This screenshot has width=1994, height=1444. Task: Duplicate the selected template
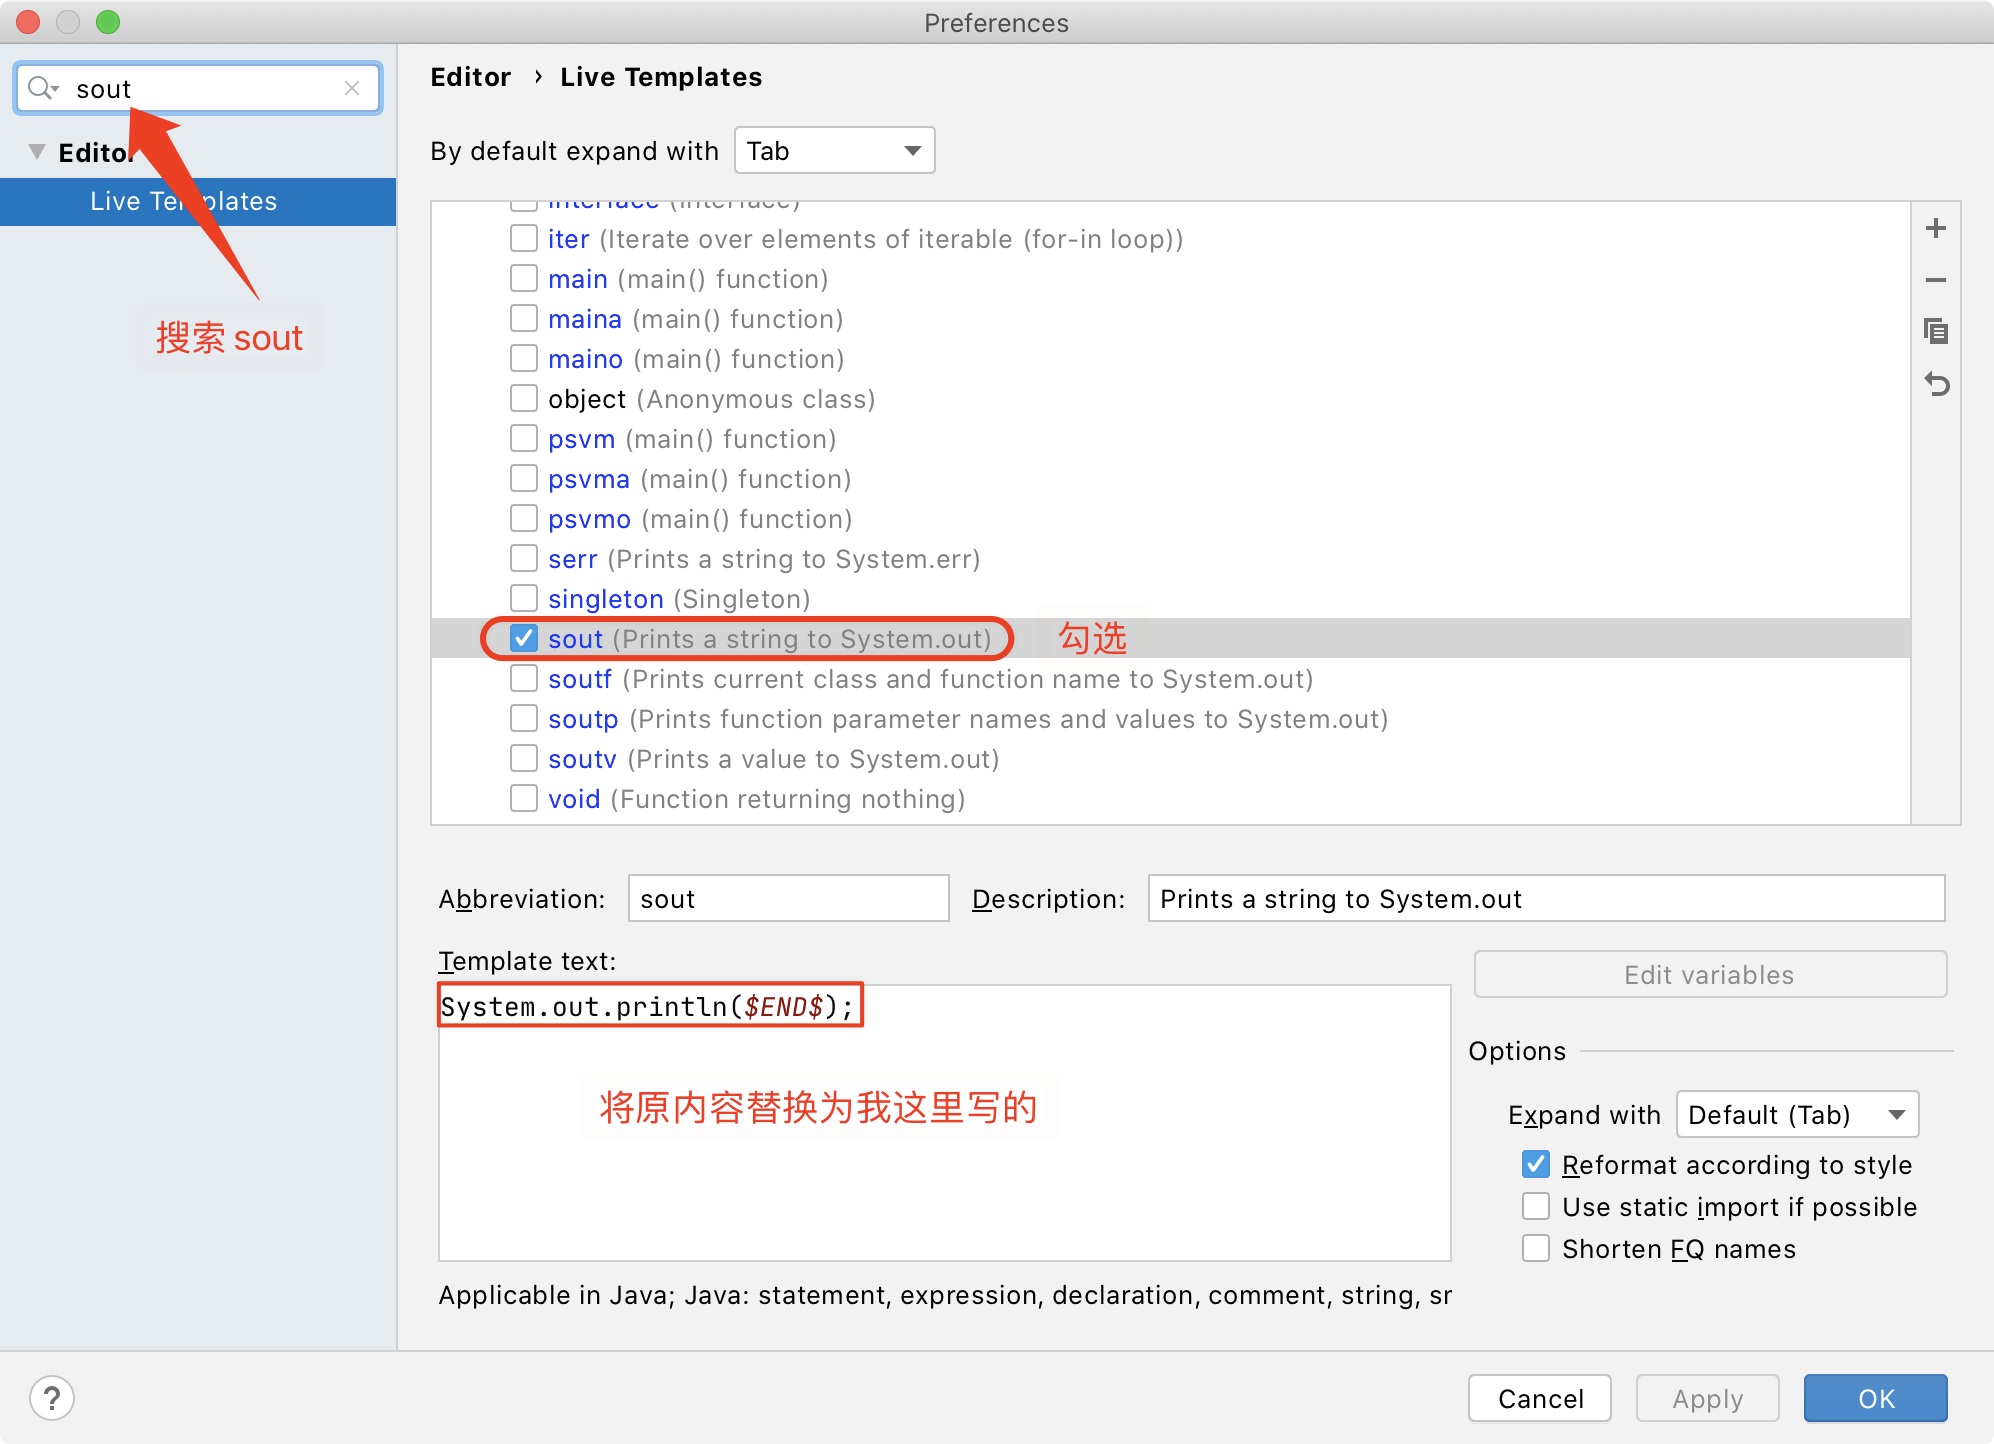(x=1937, y=332)
